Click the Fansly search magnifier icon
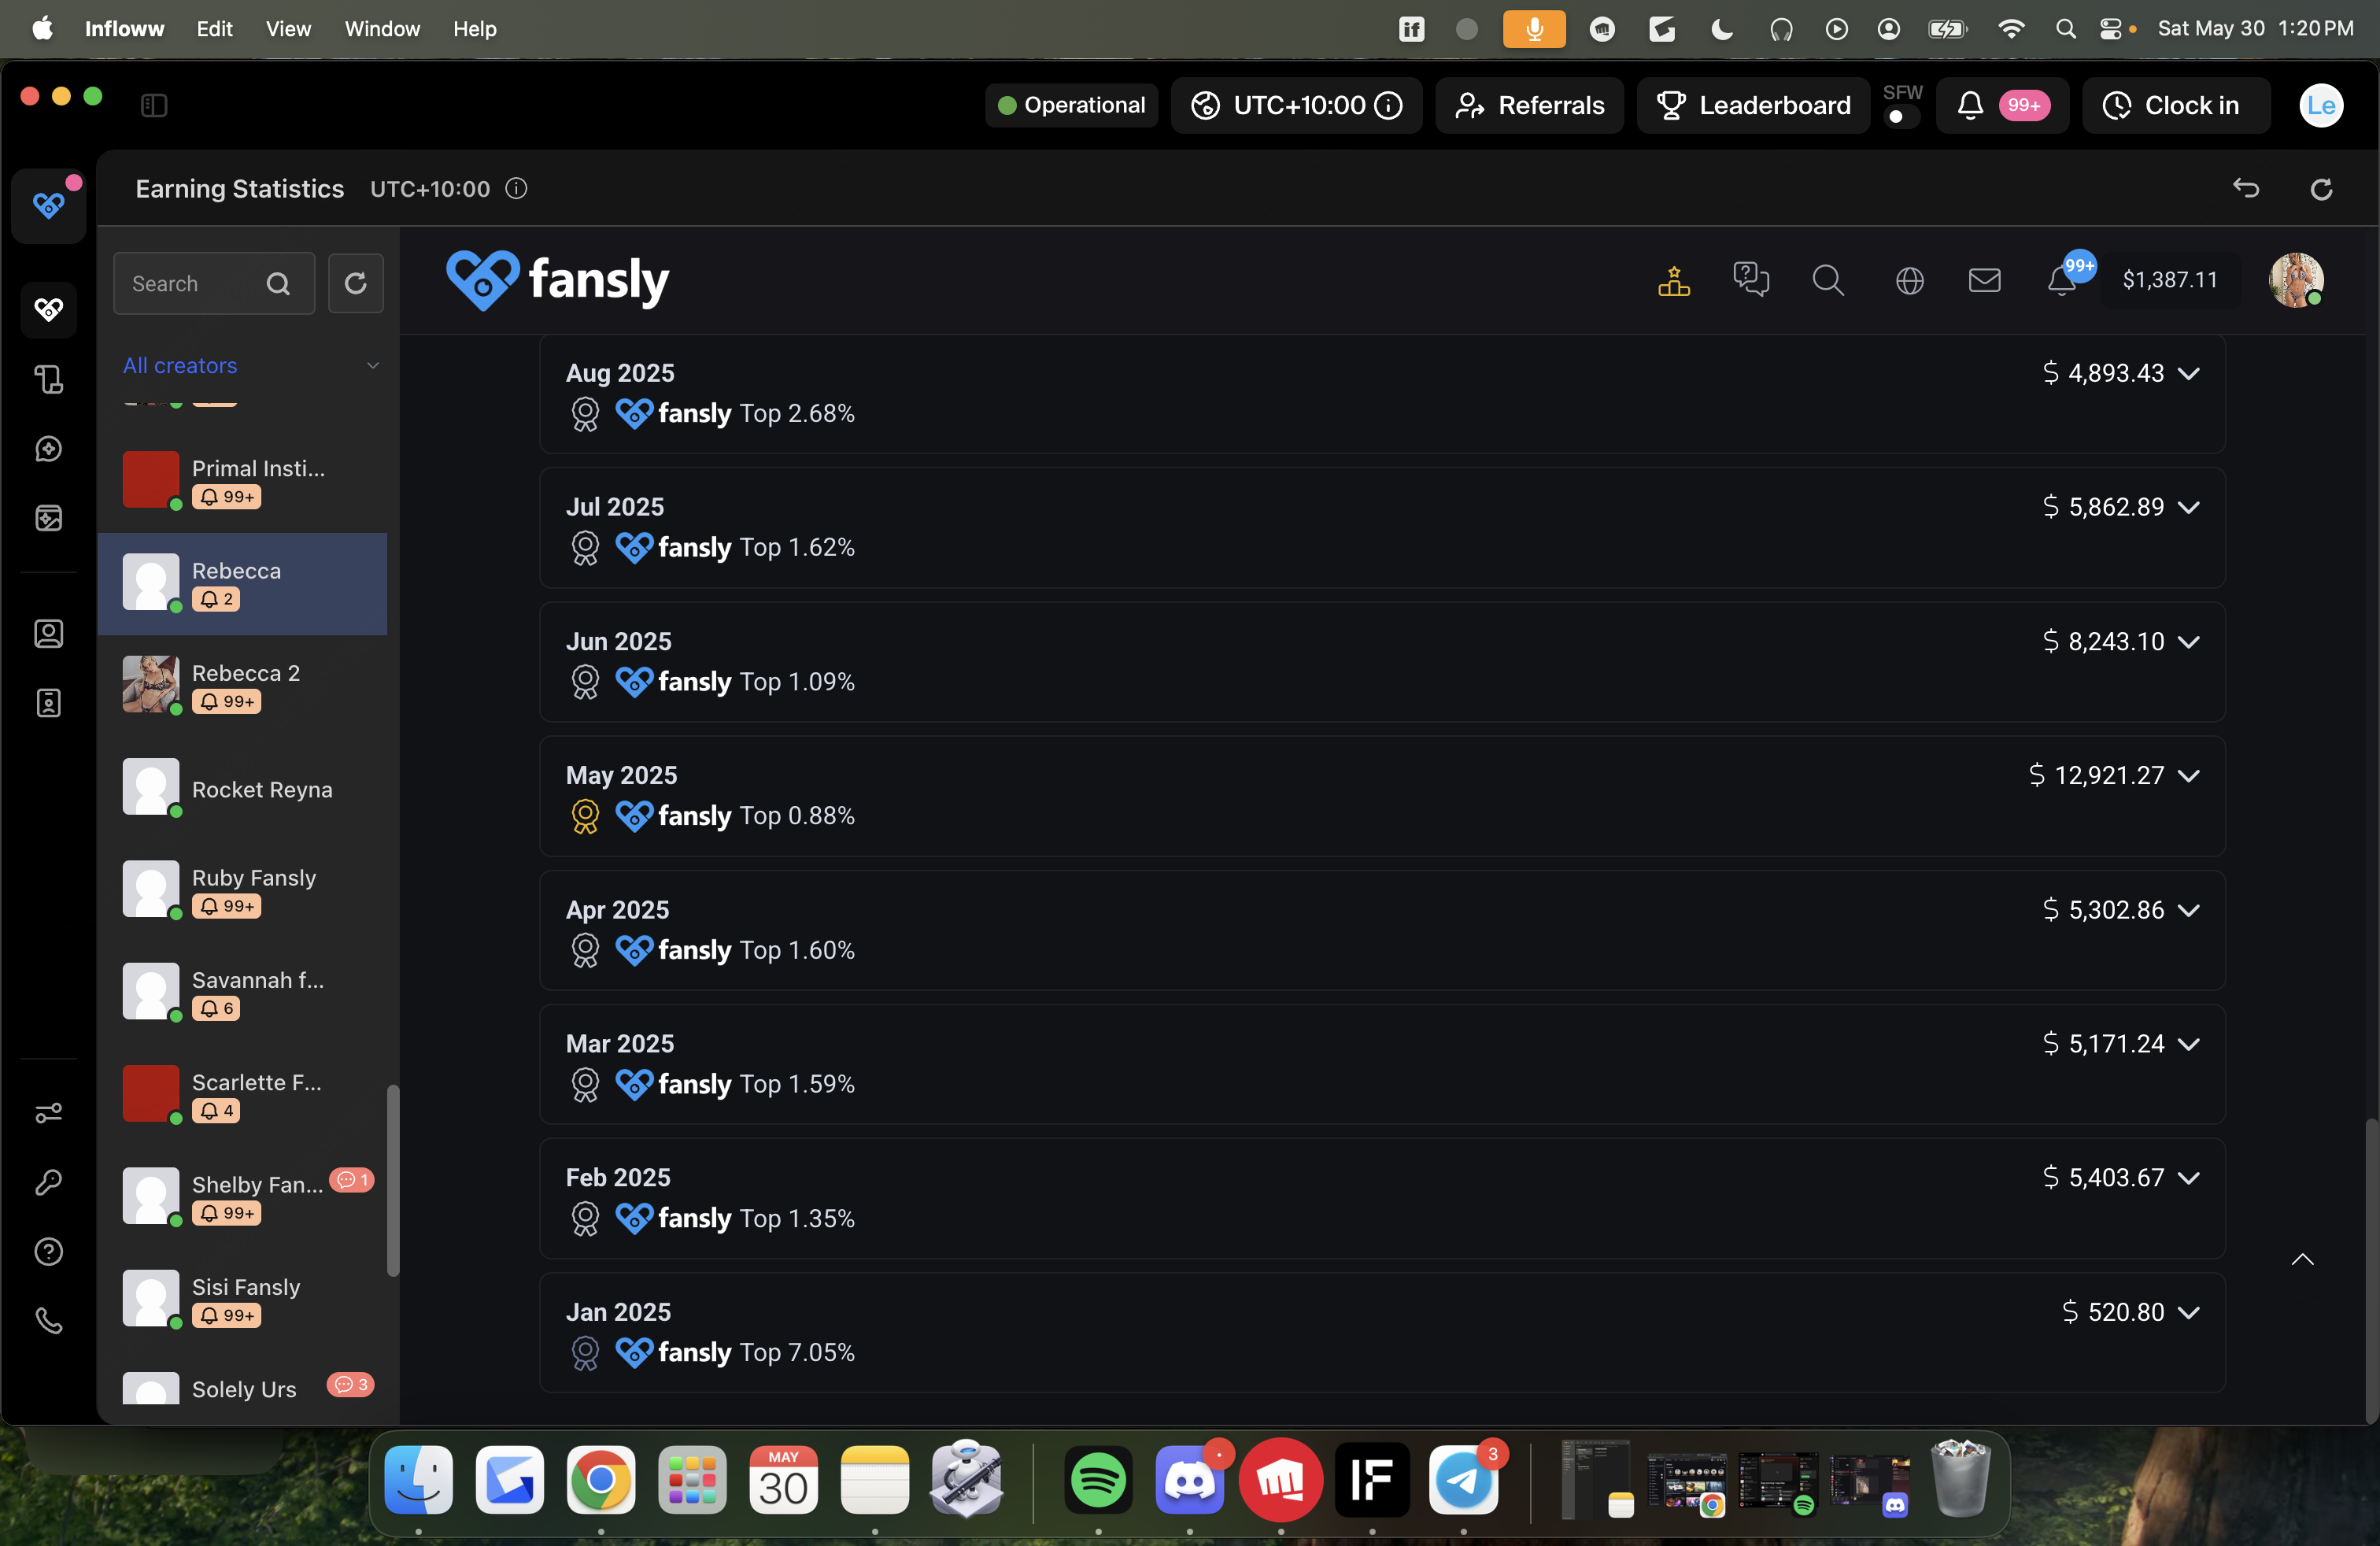The height and width of the screenshot is (1546, 2380). 1828,280
